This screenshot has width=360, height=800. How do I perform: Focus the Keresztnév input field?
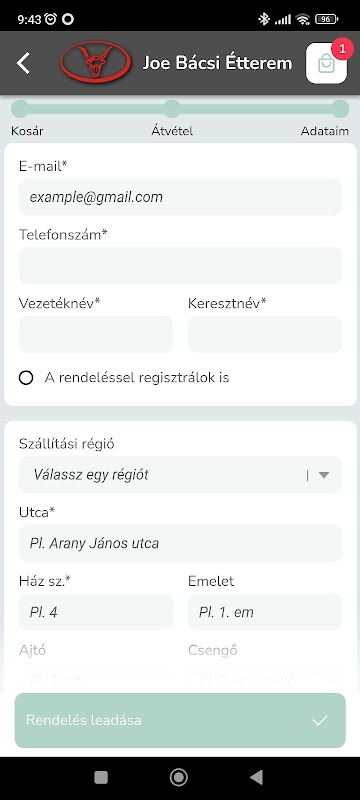click(x=265, y=334)
